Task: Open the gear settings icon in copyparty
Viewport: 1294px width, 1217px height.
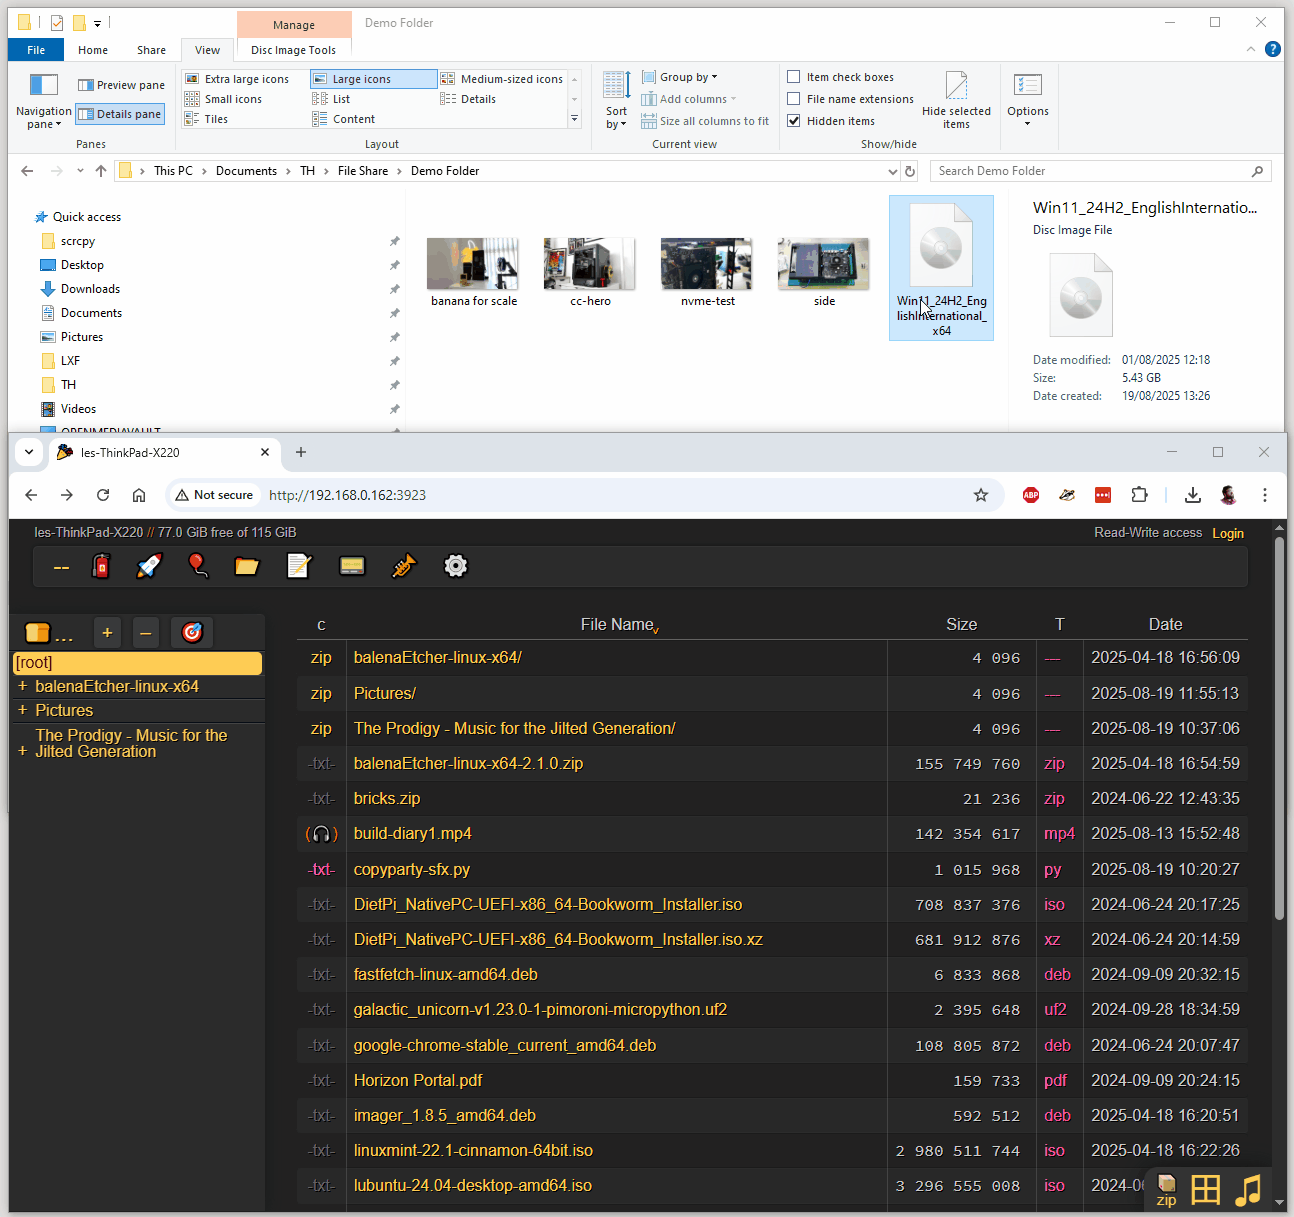Action: coord(455,566)
